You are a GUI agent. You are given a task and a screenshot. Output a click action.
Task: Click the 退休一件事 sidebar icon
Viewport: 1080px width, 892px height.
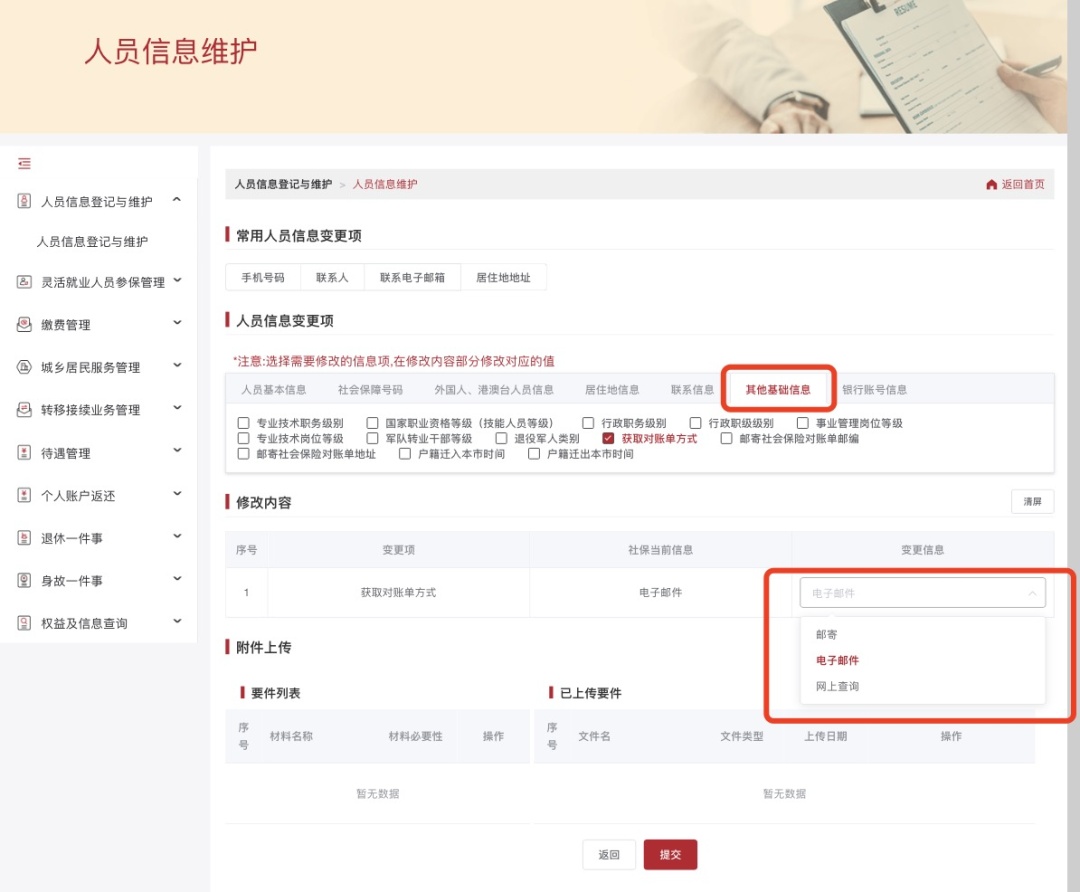[x=24, y=537]
